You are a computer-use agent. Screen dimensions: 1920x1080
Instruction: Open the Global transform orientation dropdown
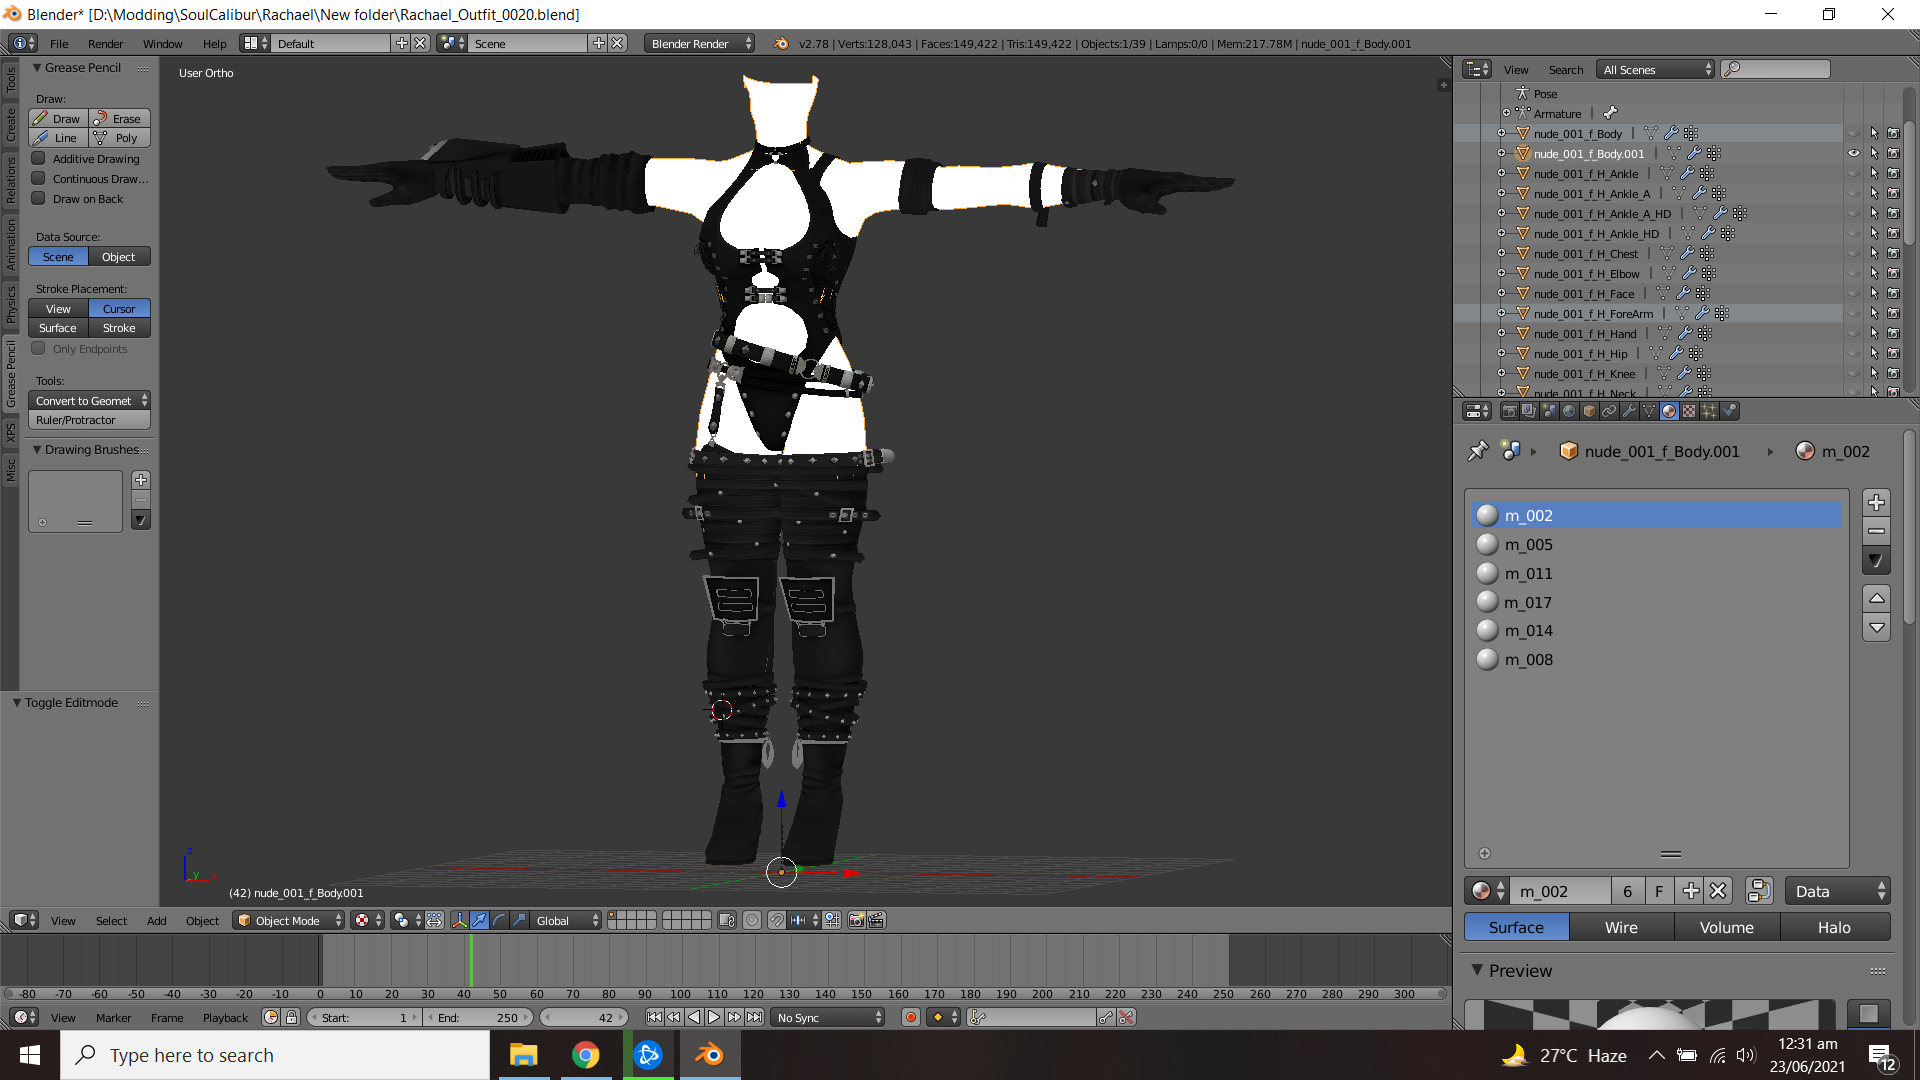point(567,920)
